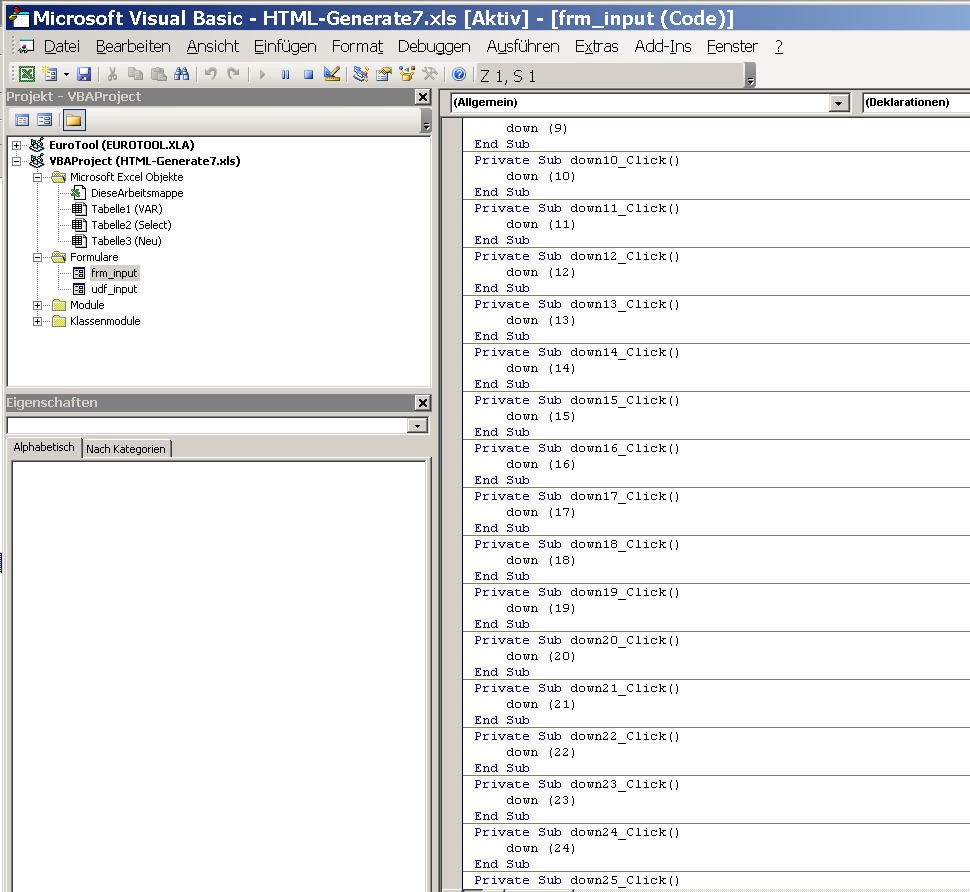Run Sub/UserForm with the play icon

262,75
